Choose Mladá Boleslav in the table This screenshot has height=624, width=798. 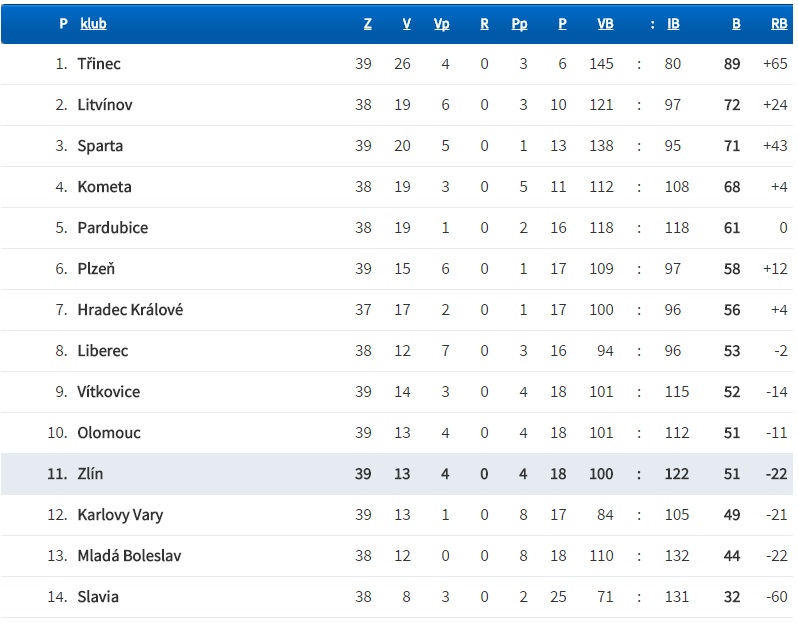tap(129, 556)
